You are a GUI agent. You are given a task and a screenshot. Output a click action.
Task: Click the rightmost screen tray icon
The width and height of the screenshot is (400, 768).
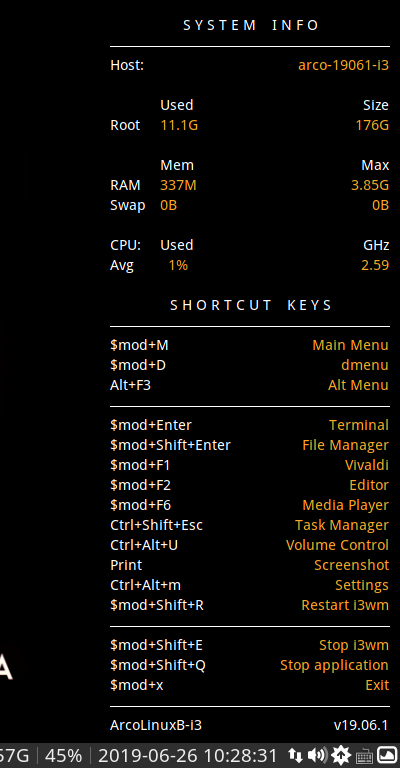pos(387,755)
